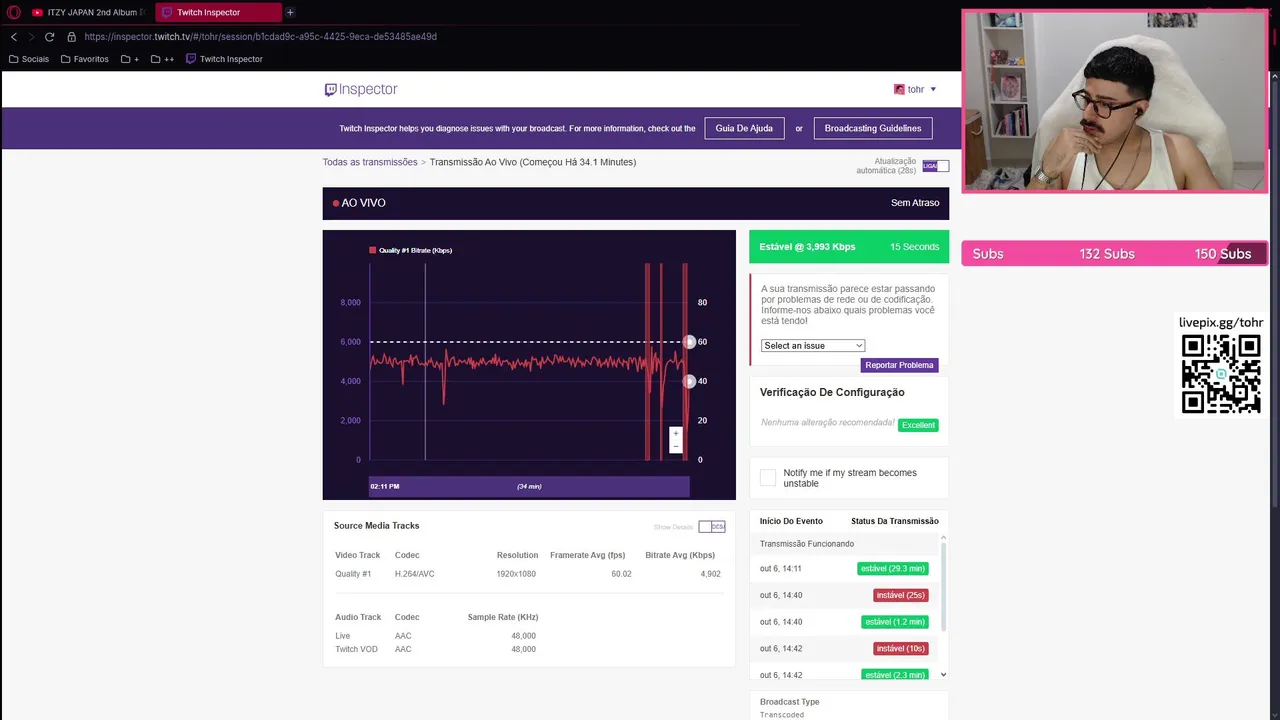The width and height of the screenshot is (1280, 720).
Task: Open the Favoritos bookmarks folder
Action: click(x=85, y=59)
